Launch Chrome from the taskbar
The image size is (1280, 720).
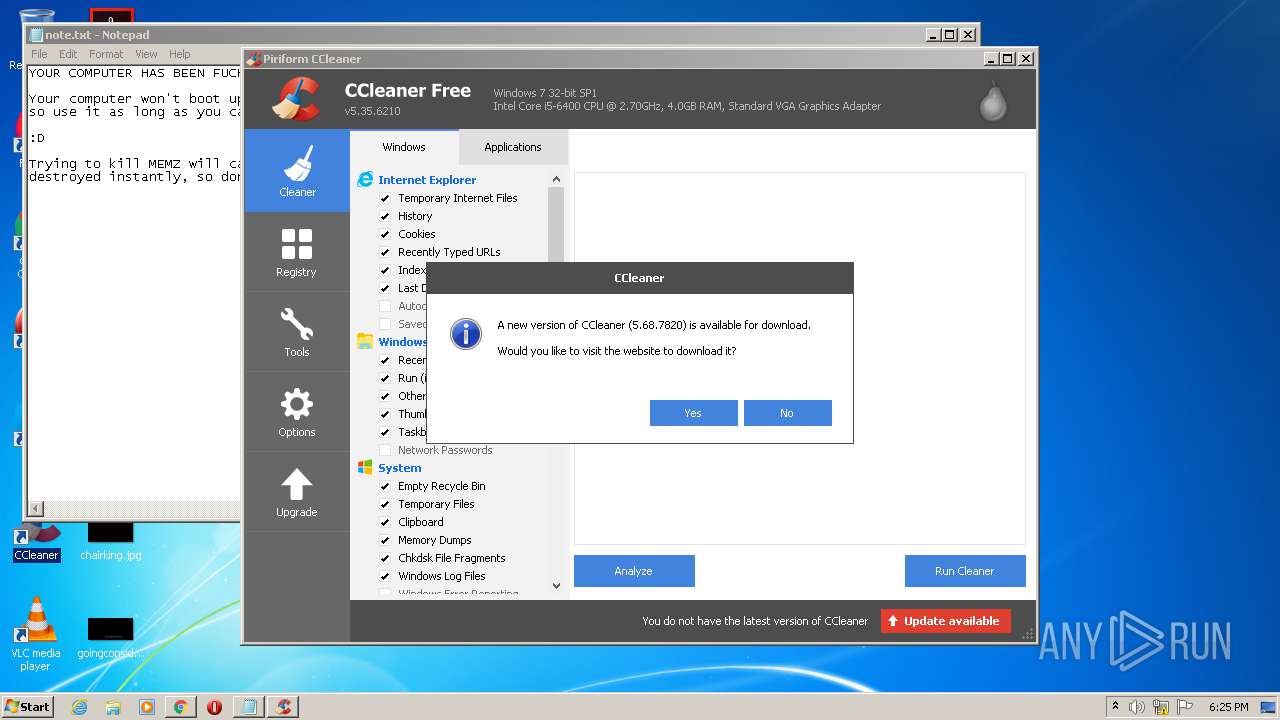pos(180,707)
